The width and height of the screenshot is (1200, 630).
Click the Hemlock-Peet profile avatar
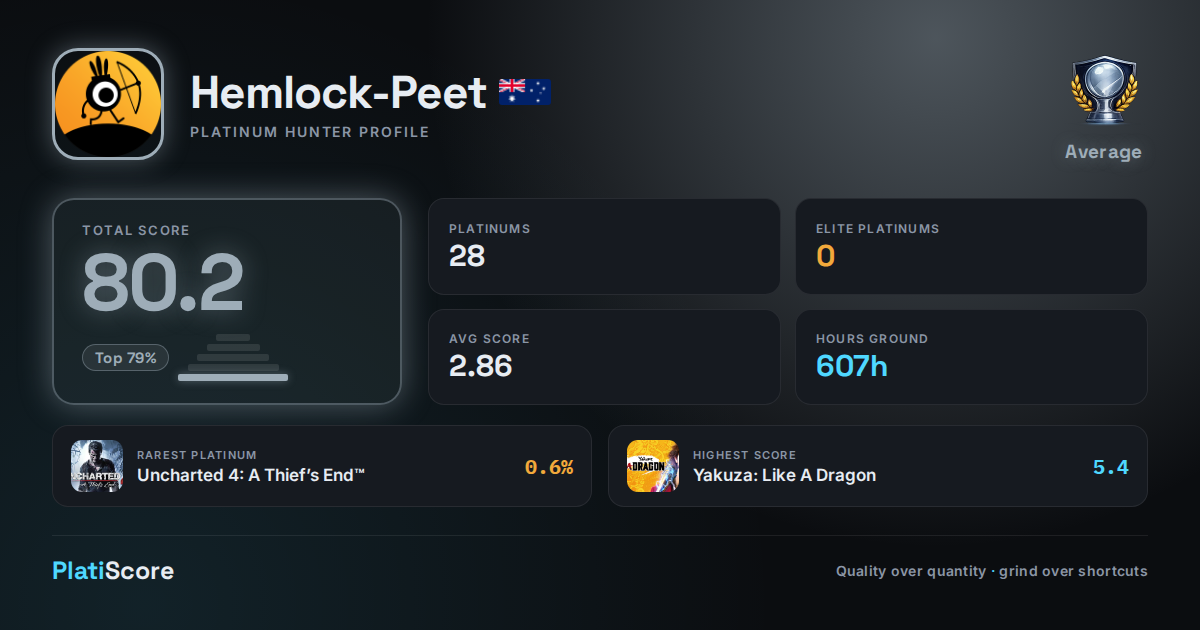[x=108, y=104]
